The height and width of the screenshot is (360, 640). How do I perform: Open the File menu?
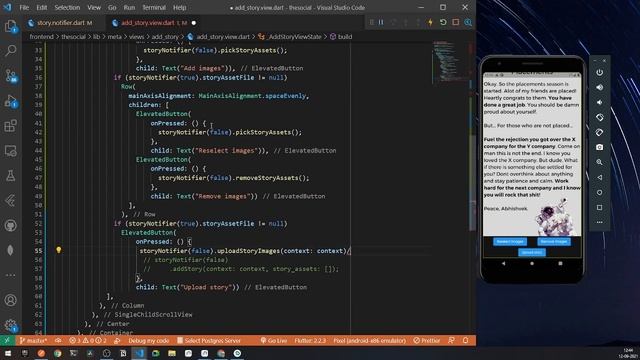click(x=24, y=7)
